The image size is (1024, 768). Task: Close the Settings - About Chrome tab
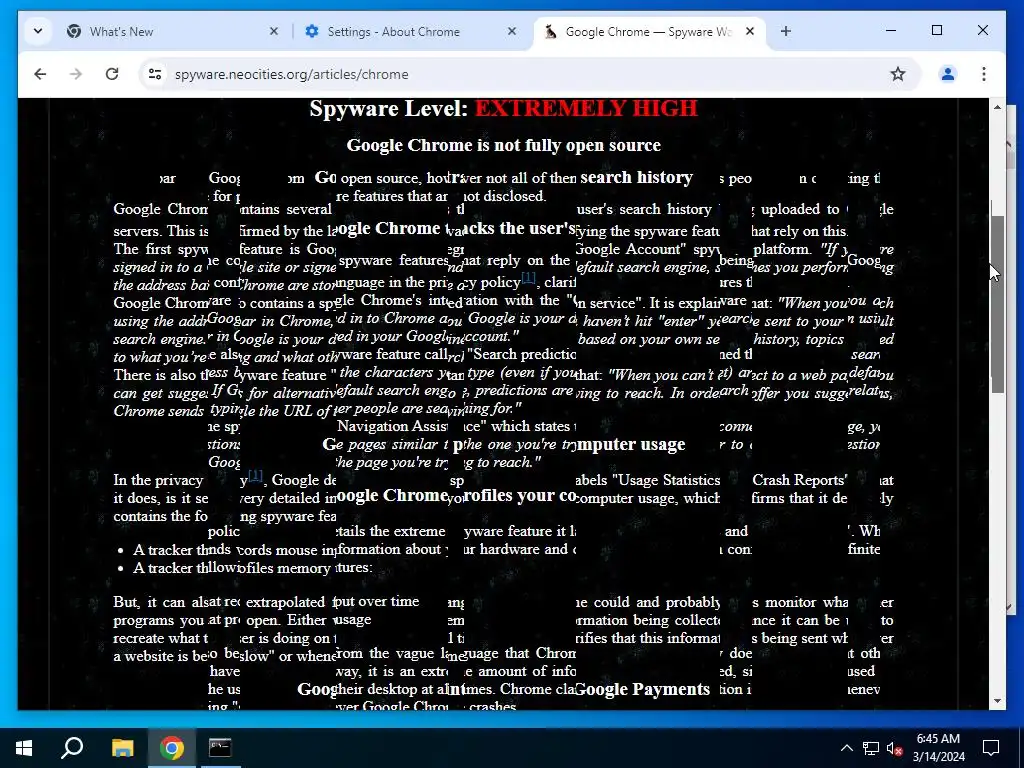(512, 31)
